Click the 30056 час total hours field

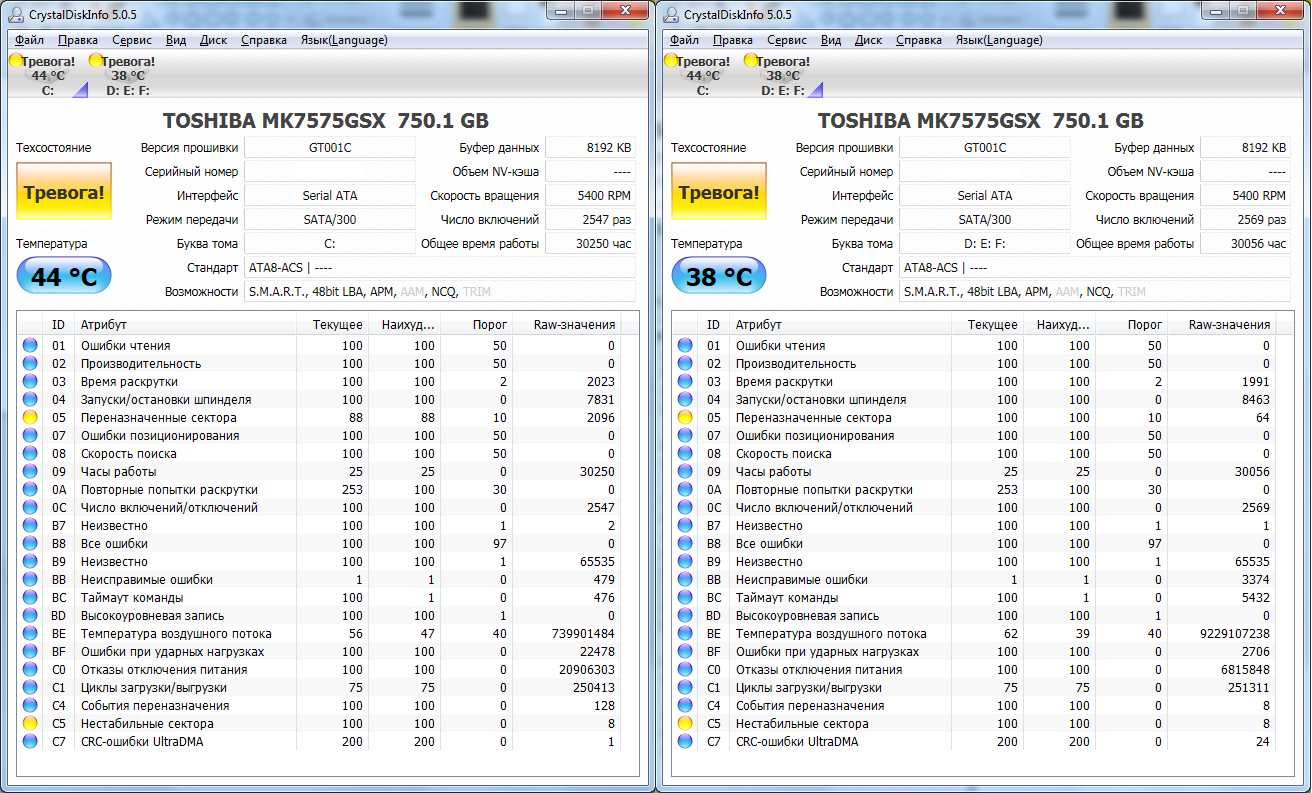pyautogui.click(x=1245, y=244)
